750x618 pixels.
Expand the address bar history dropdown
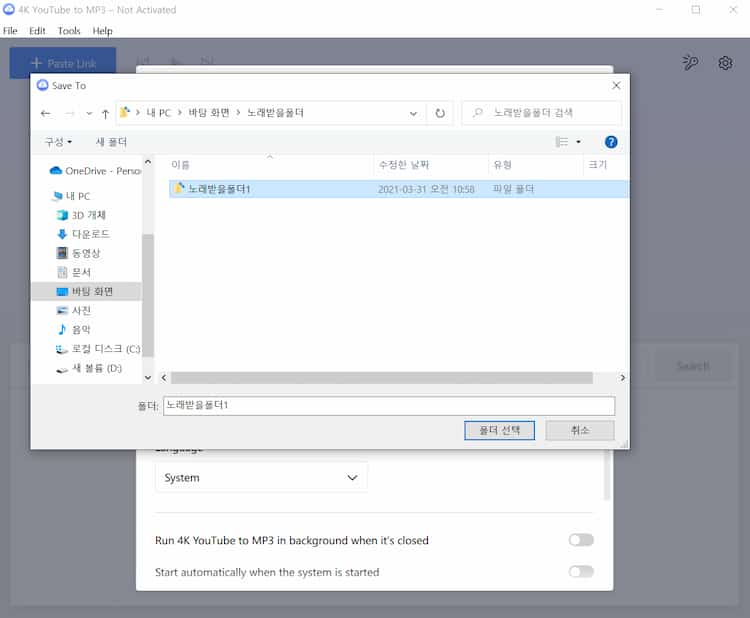[413, 113]
